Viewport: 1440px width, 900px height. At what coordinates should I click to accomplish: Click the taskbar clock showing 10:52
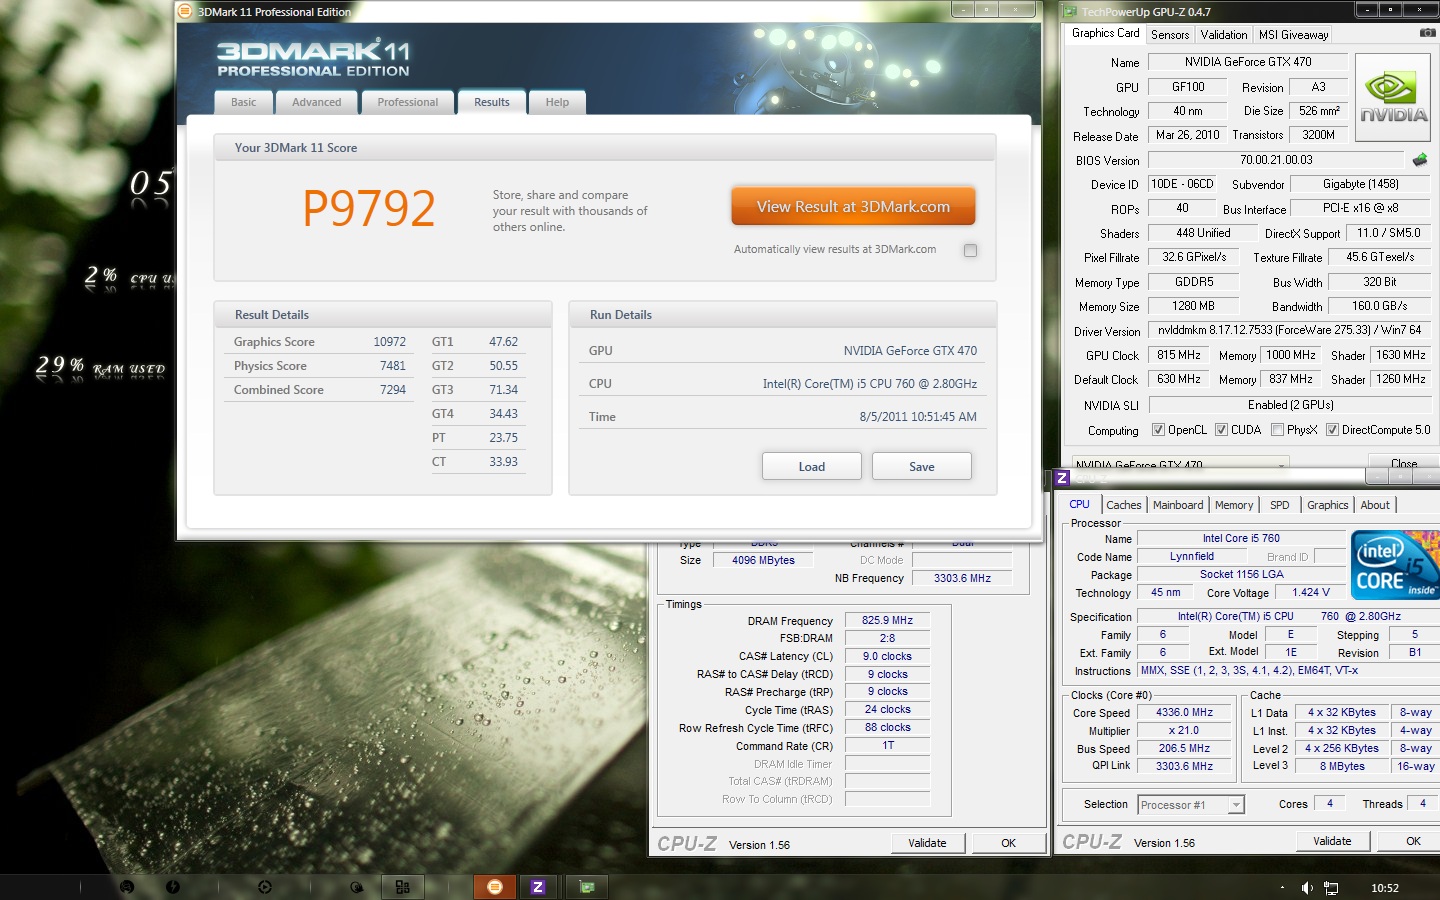click(x=1385, y=888)
